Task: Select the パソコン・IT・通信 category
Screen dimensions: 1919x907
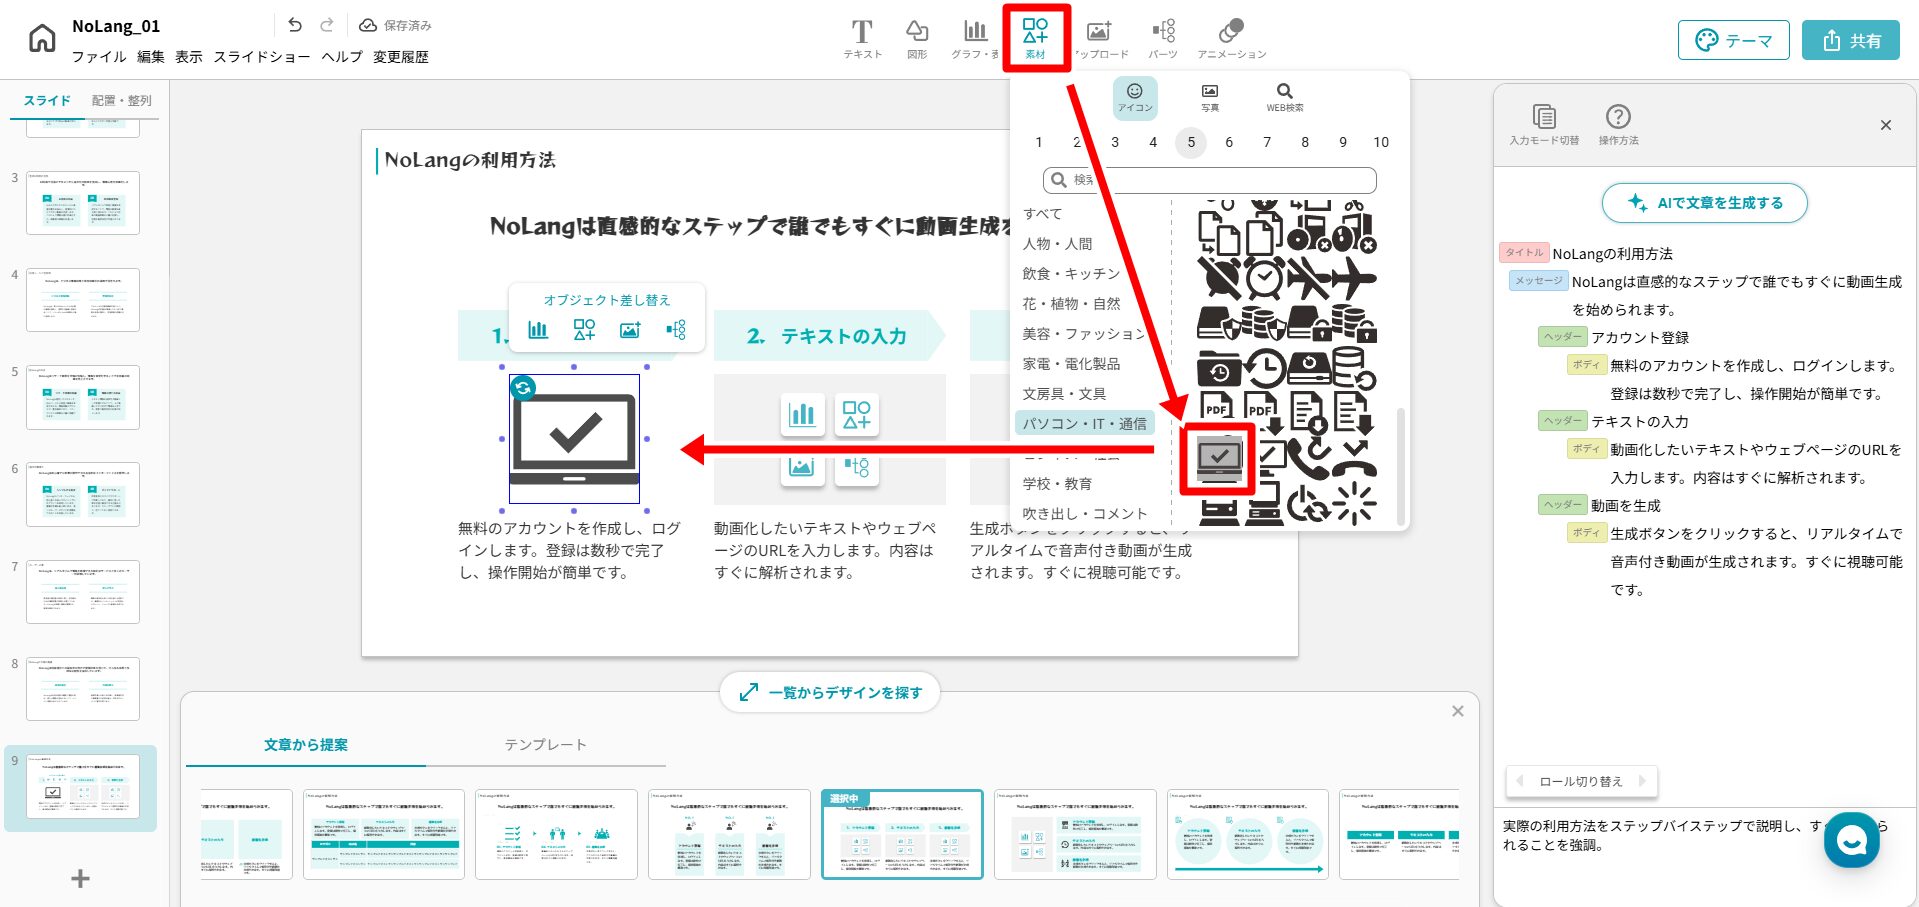Action: click(1085, 424)
